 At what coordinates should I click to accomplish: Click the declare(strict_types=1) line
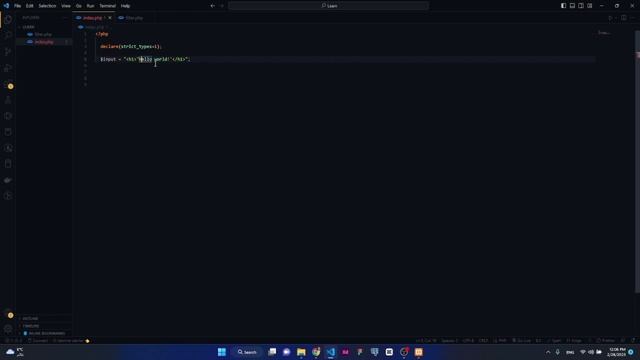point(131,47)
